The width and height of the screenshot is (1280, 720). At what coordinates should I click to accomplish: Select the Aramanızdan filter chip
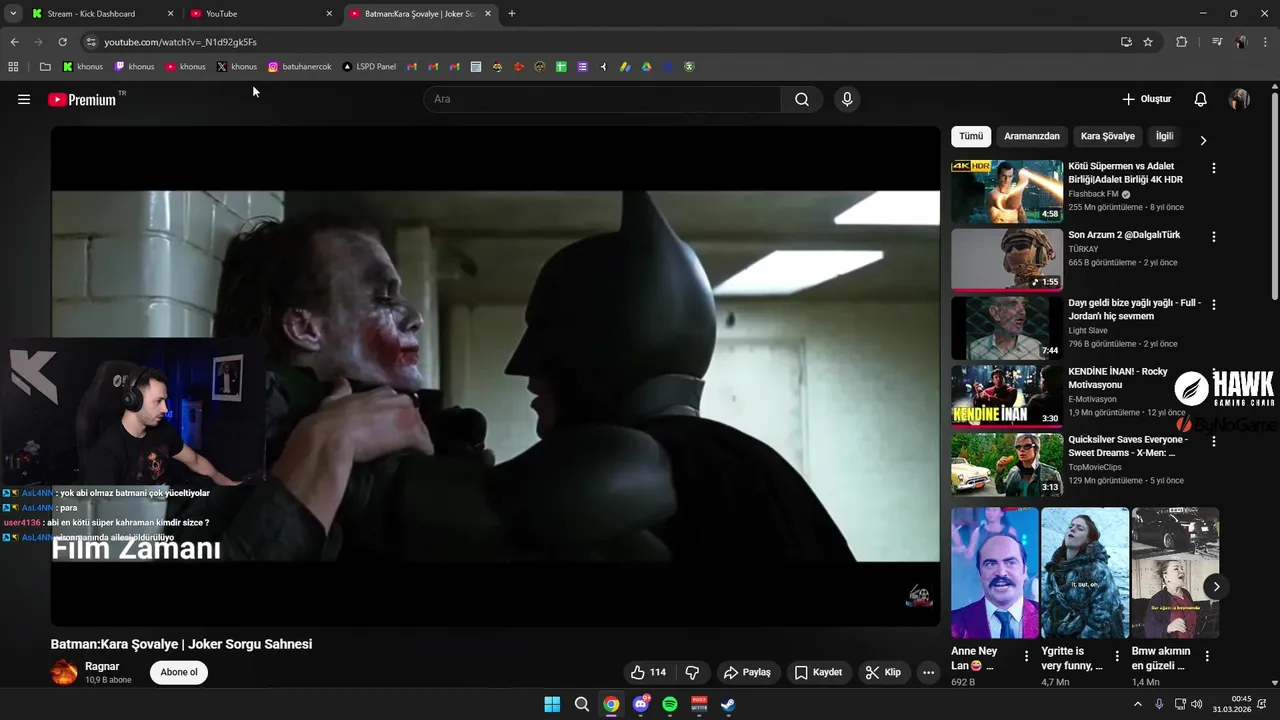(x=1032, y=136)
